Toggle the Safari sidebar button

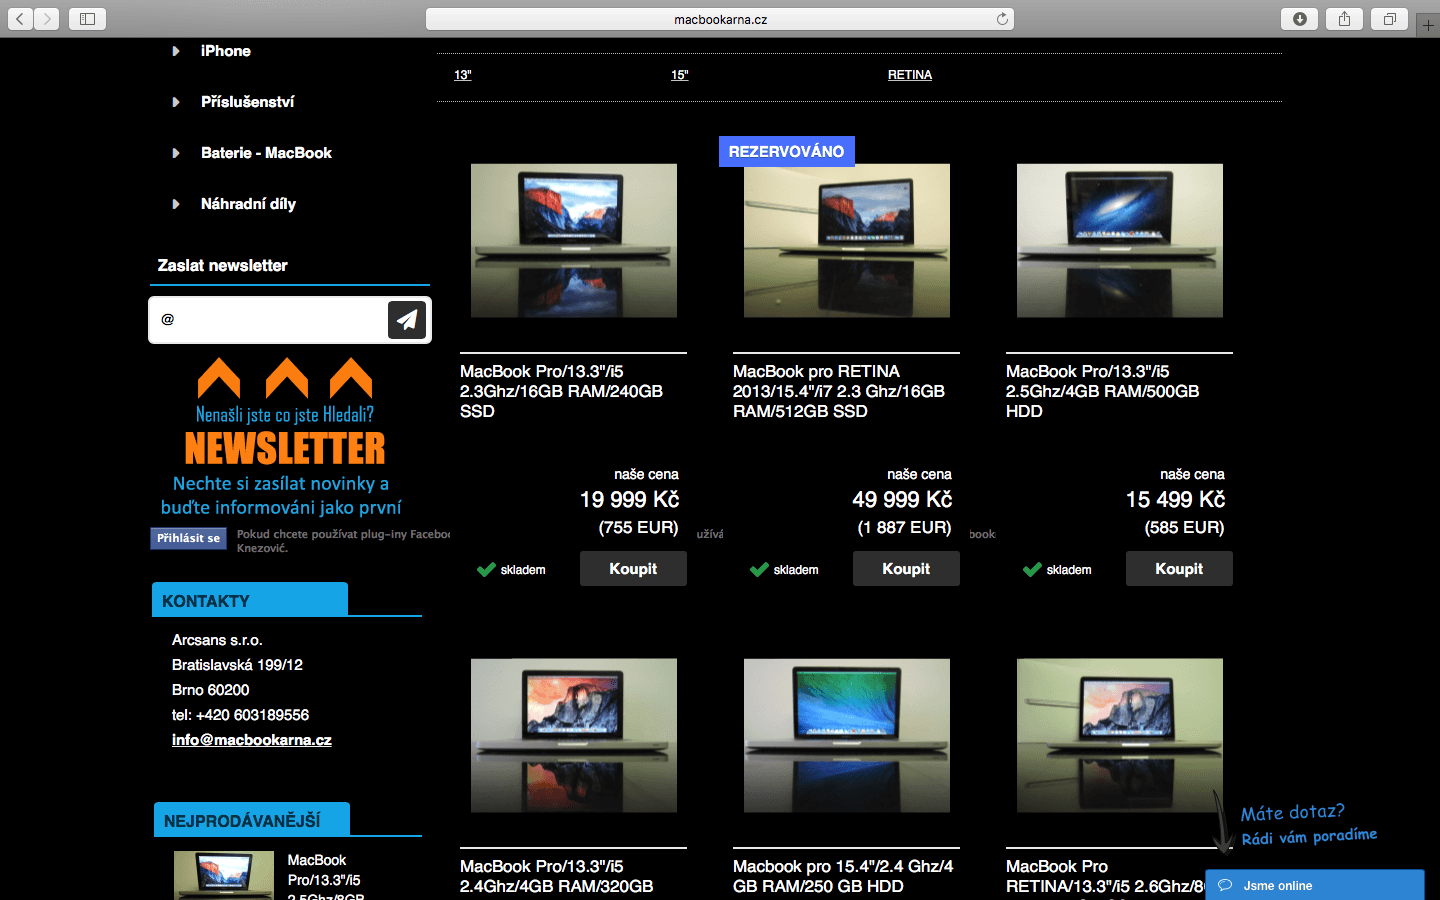click(87, 19)
